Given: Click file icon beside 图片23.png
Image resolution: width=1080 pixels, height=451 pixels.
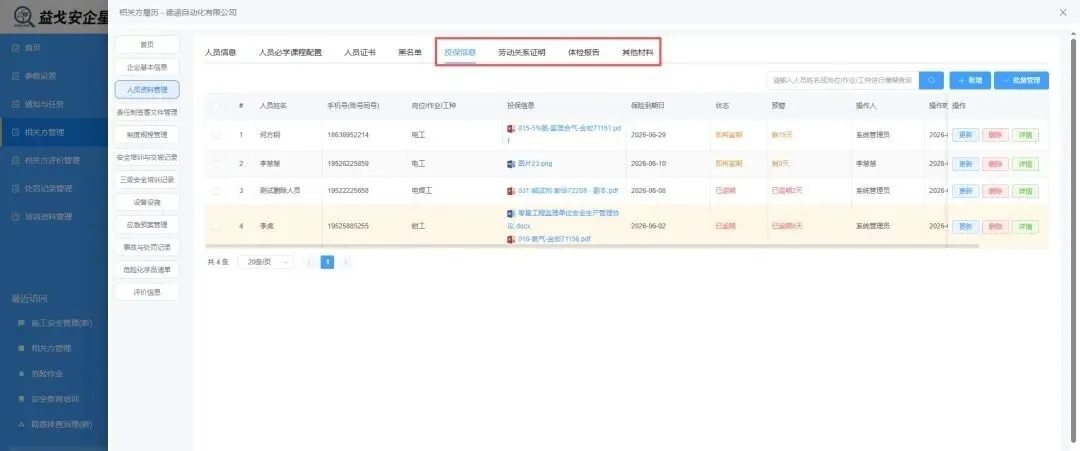Looking at the screenshot, I should pyautogui.click(x=511, y=164).
